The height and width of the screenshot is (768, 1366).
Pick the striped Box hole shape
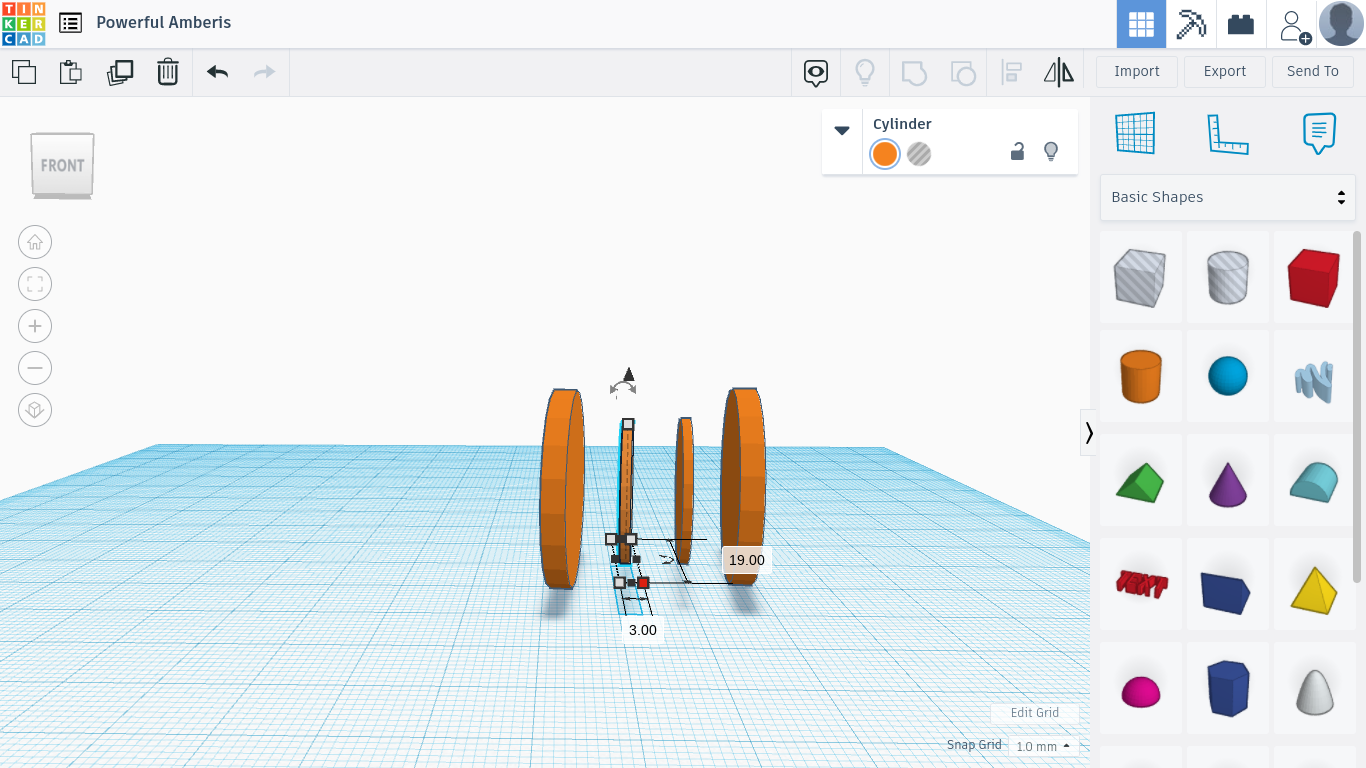1140,277
